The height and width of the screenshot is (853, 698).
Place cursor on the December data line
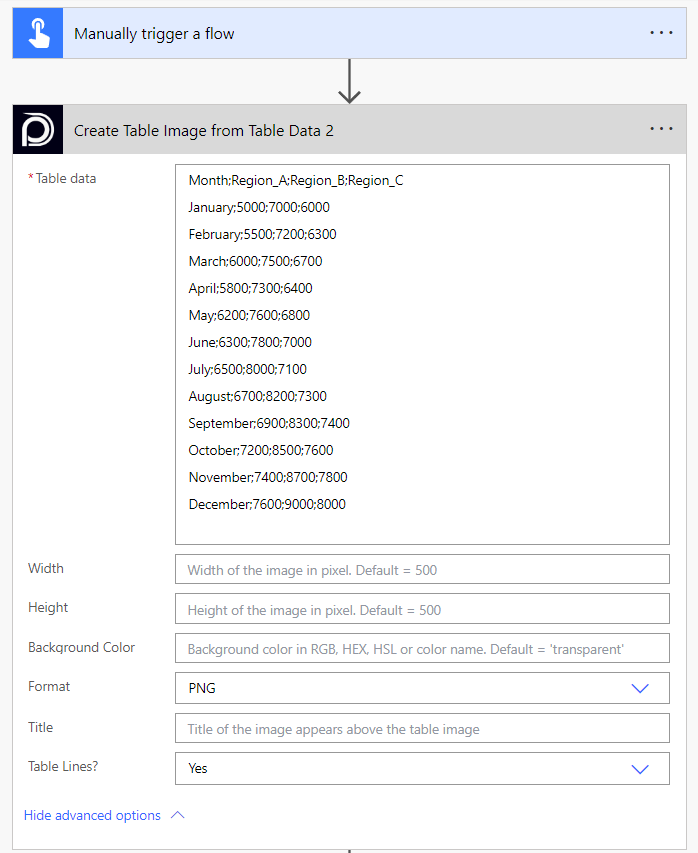(x=267, y=504)
